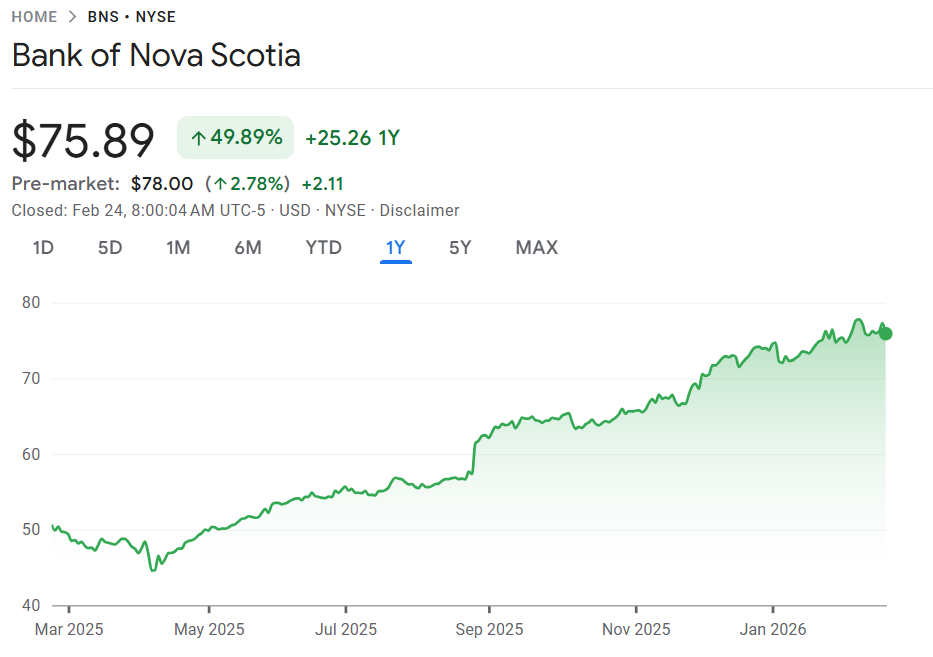Screen dimensions: 933x657
Task: Click the Bank of Nova Scotia heading
Action: pos(156,55)
